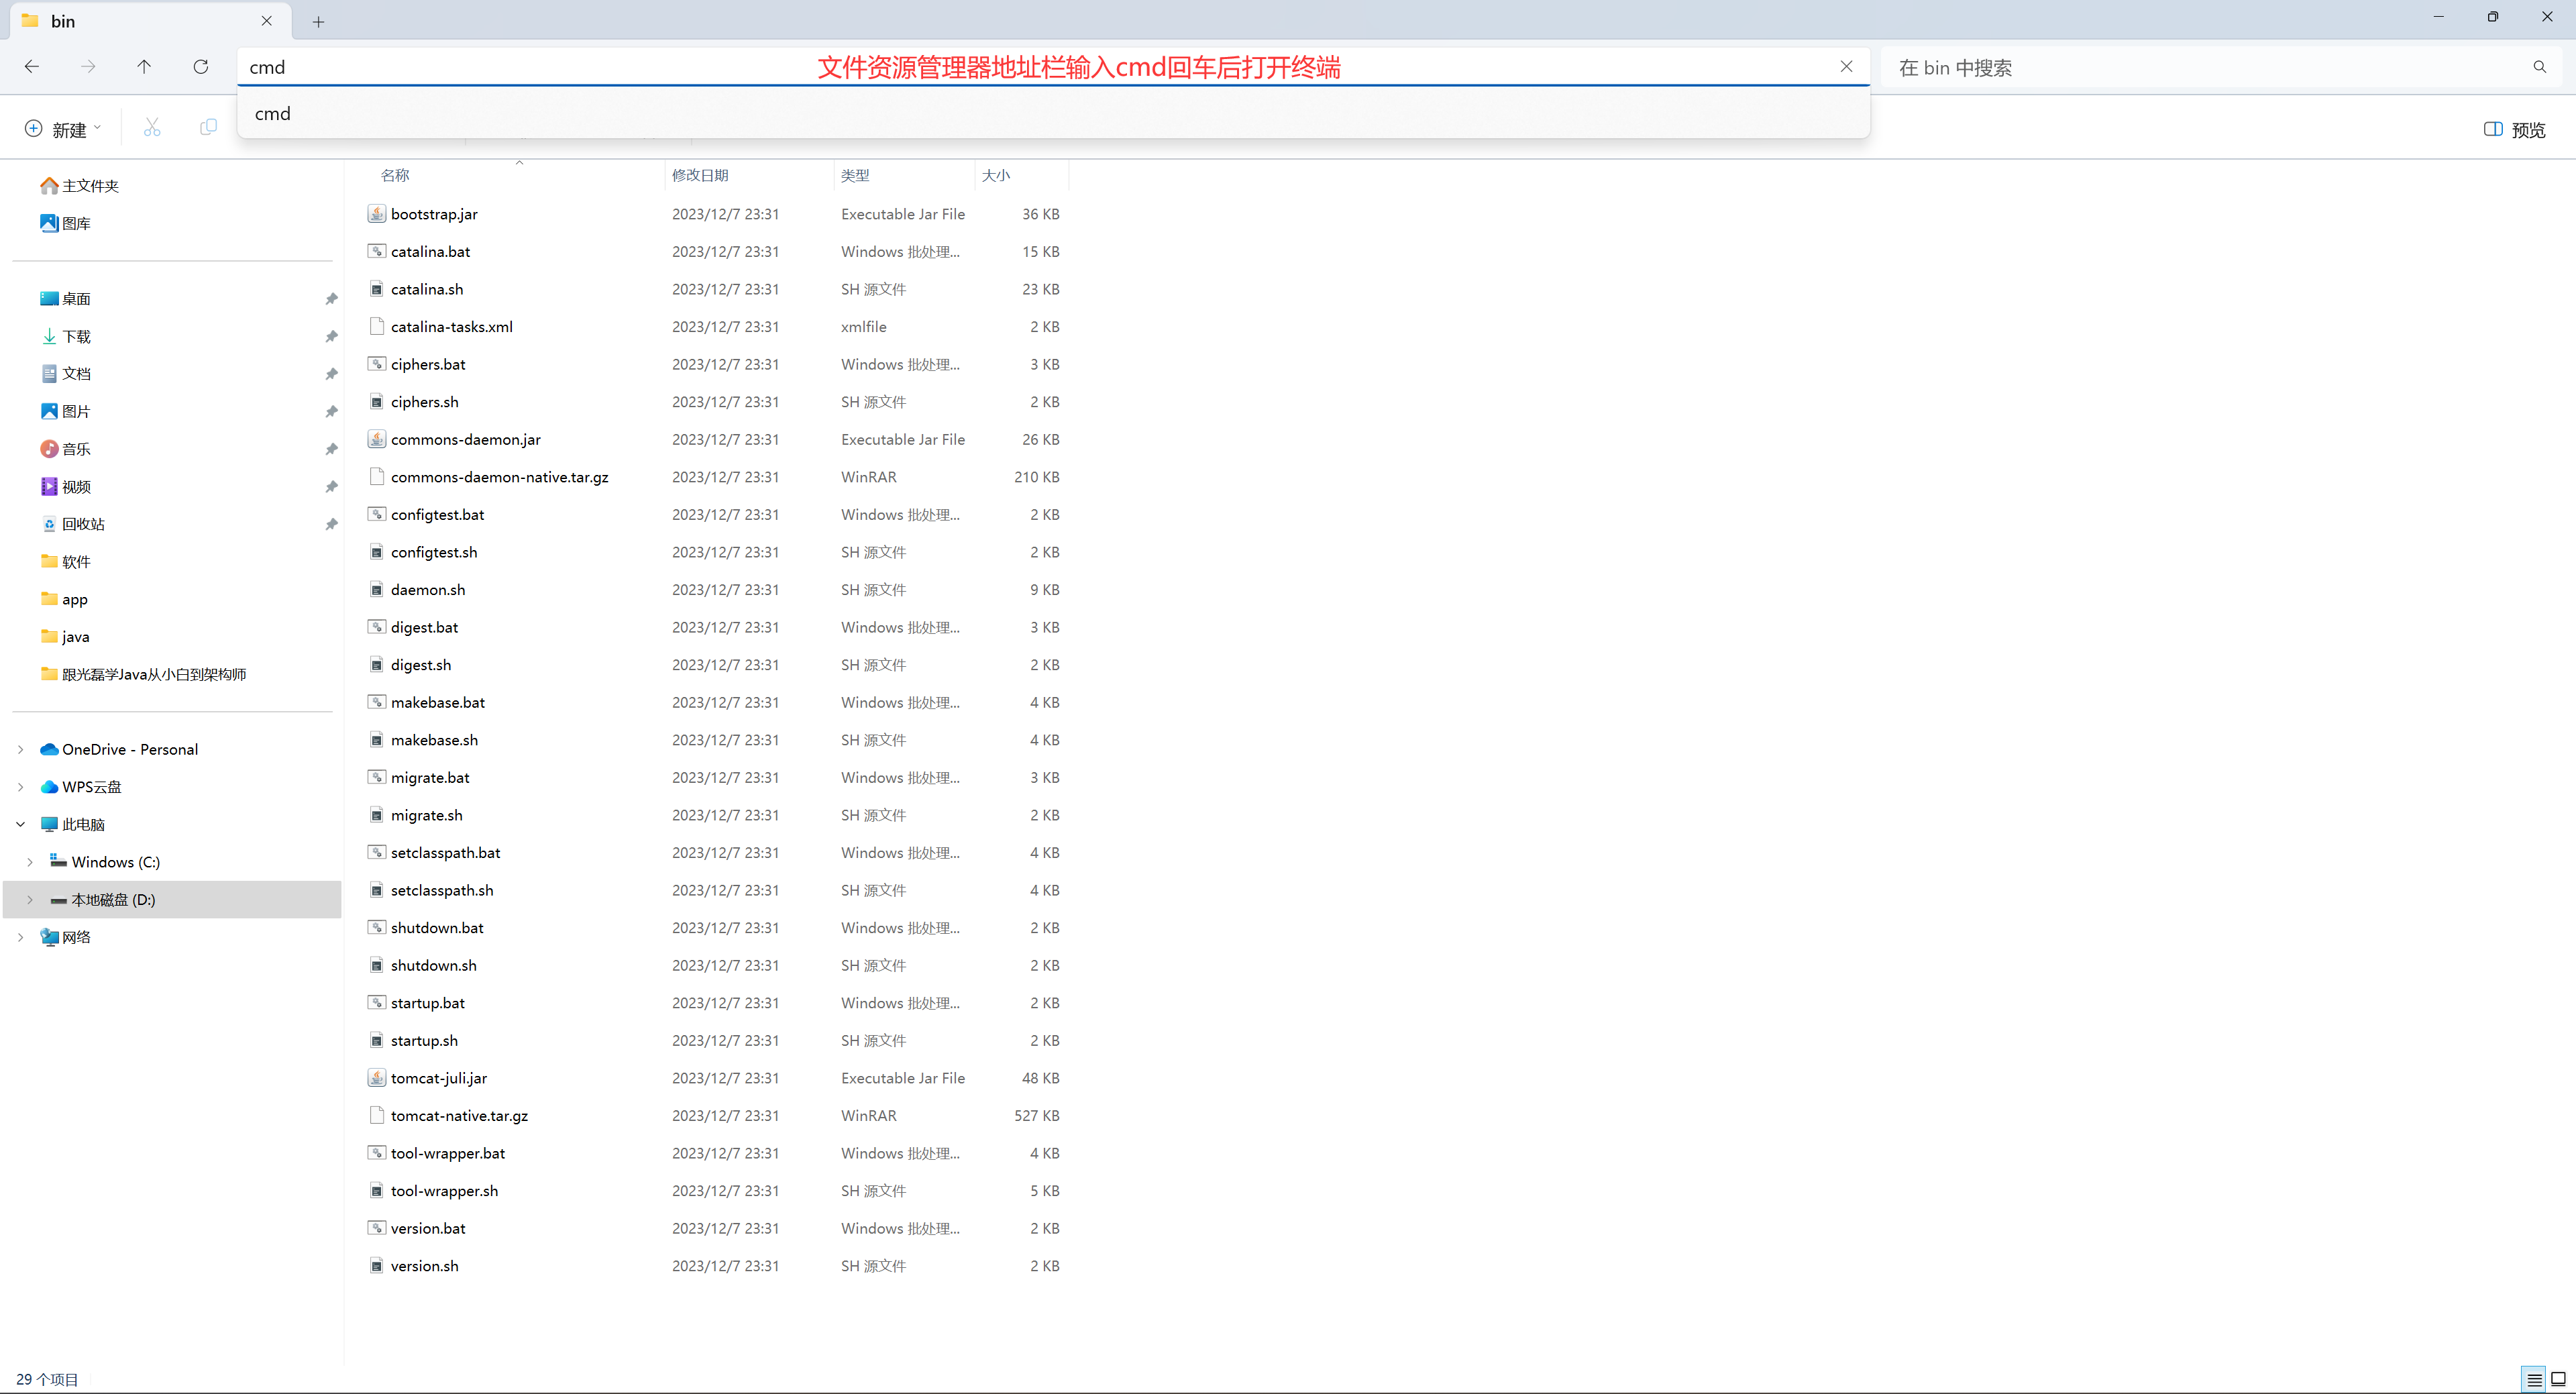Select configtest.sh file
2576x1394 pixels.
434,552
